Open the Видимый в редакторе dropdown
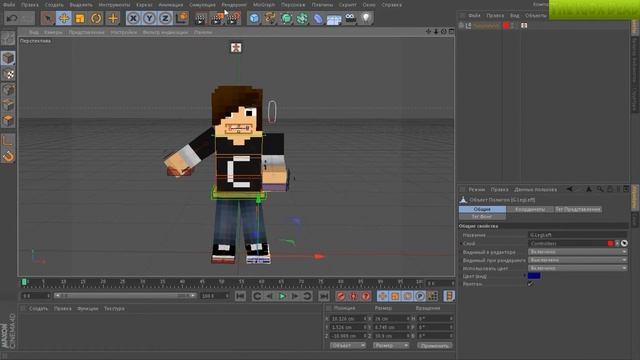This screenshot has width=640, height=360. click(x=577, y=252)
